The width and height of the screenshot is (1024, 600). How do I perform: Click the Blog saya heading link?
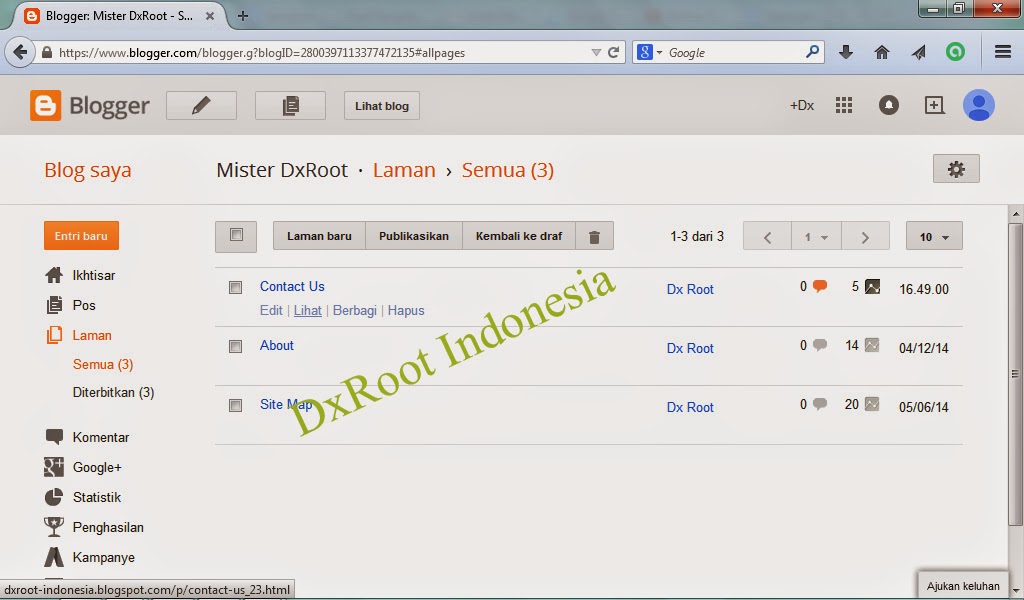point(88,170)
